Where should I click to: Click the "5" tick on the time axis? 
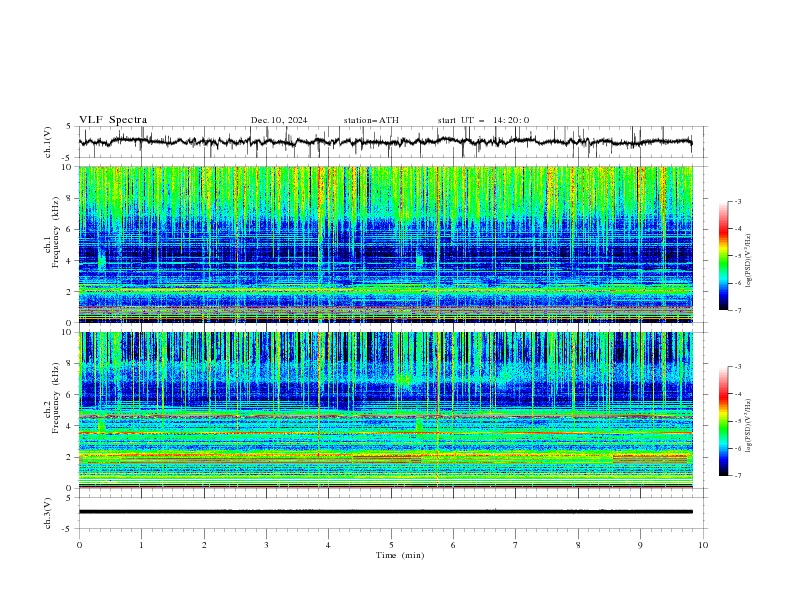391,545
